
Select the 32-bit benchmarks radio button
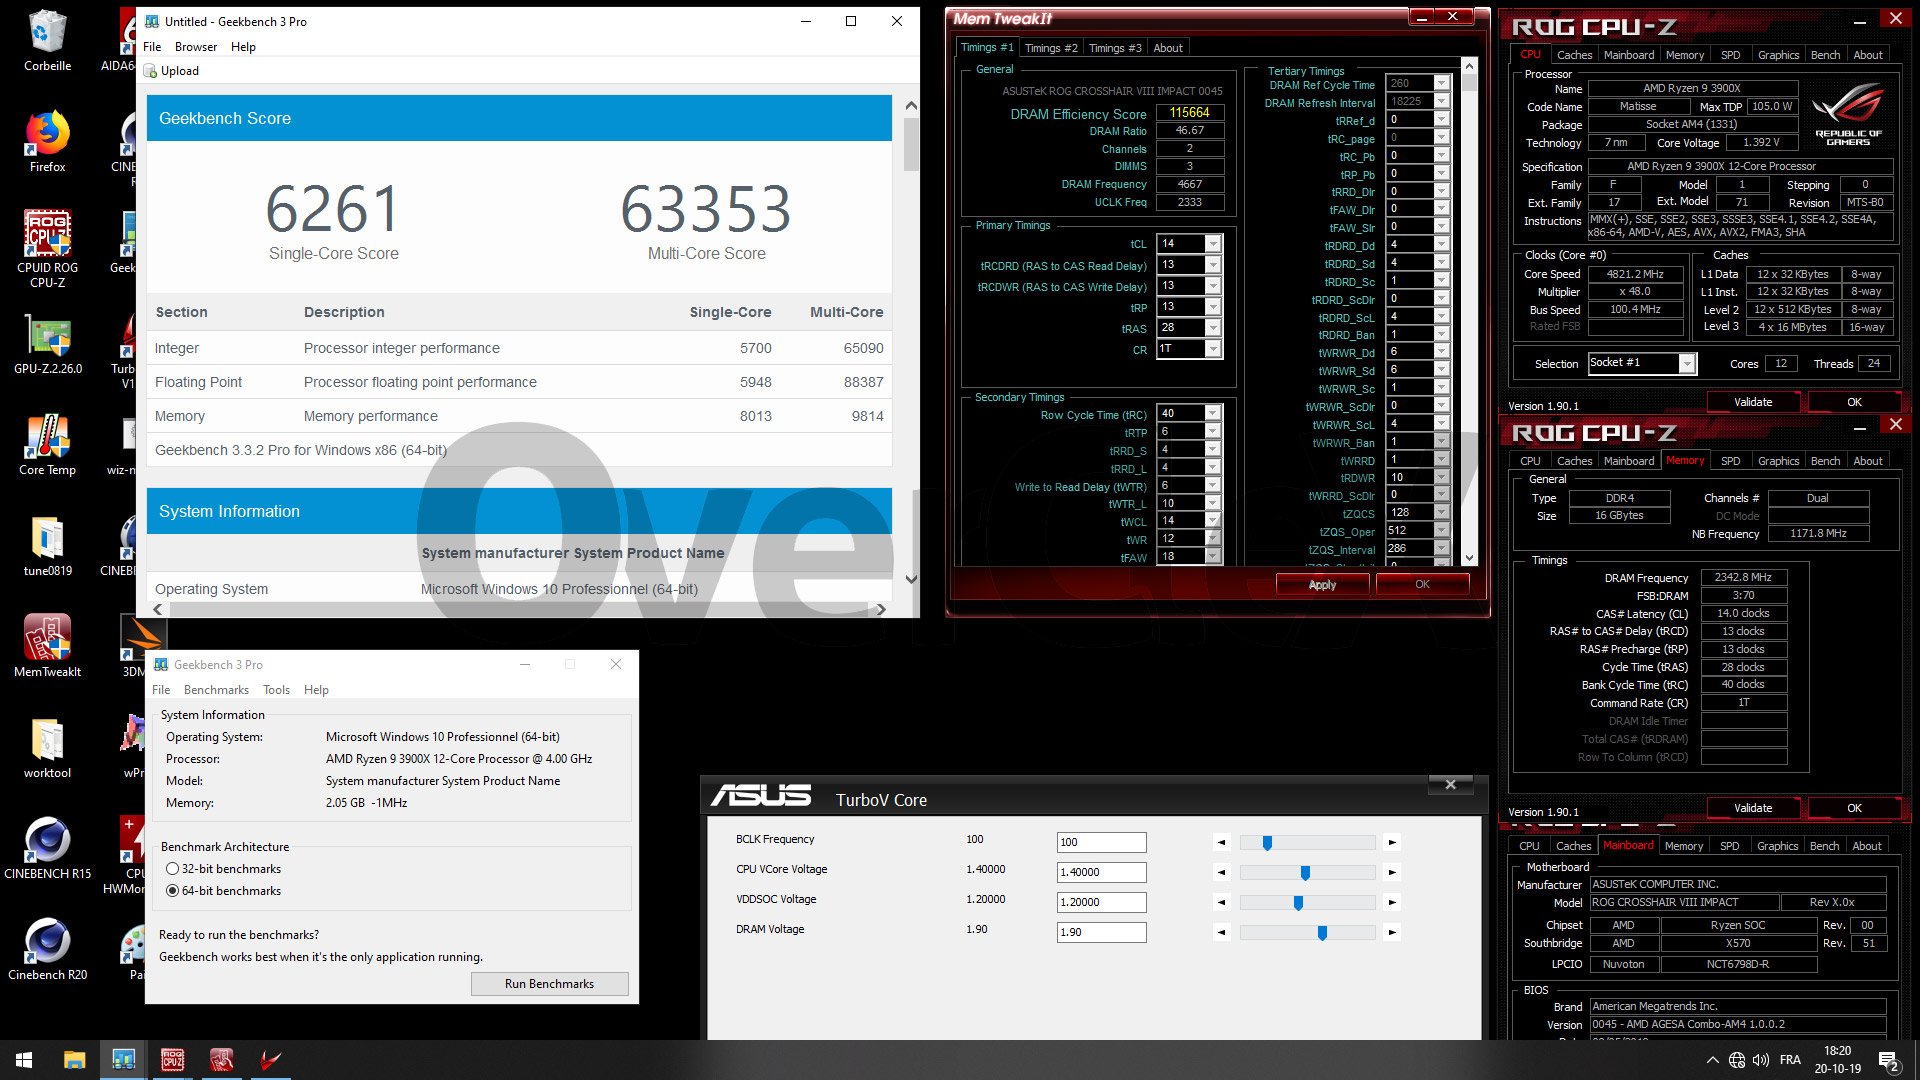tap(173, 869)
